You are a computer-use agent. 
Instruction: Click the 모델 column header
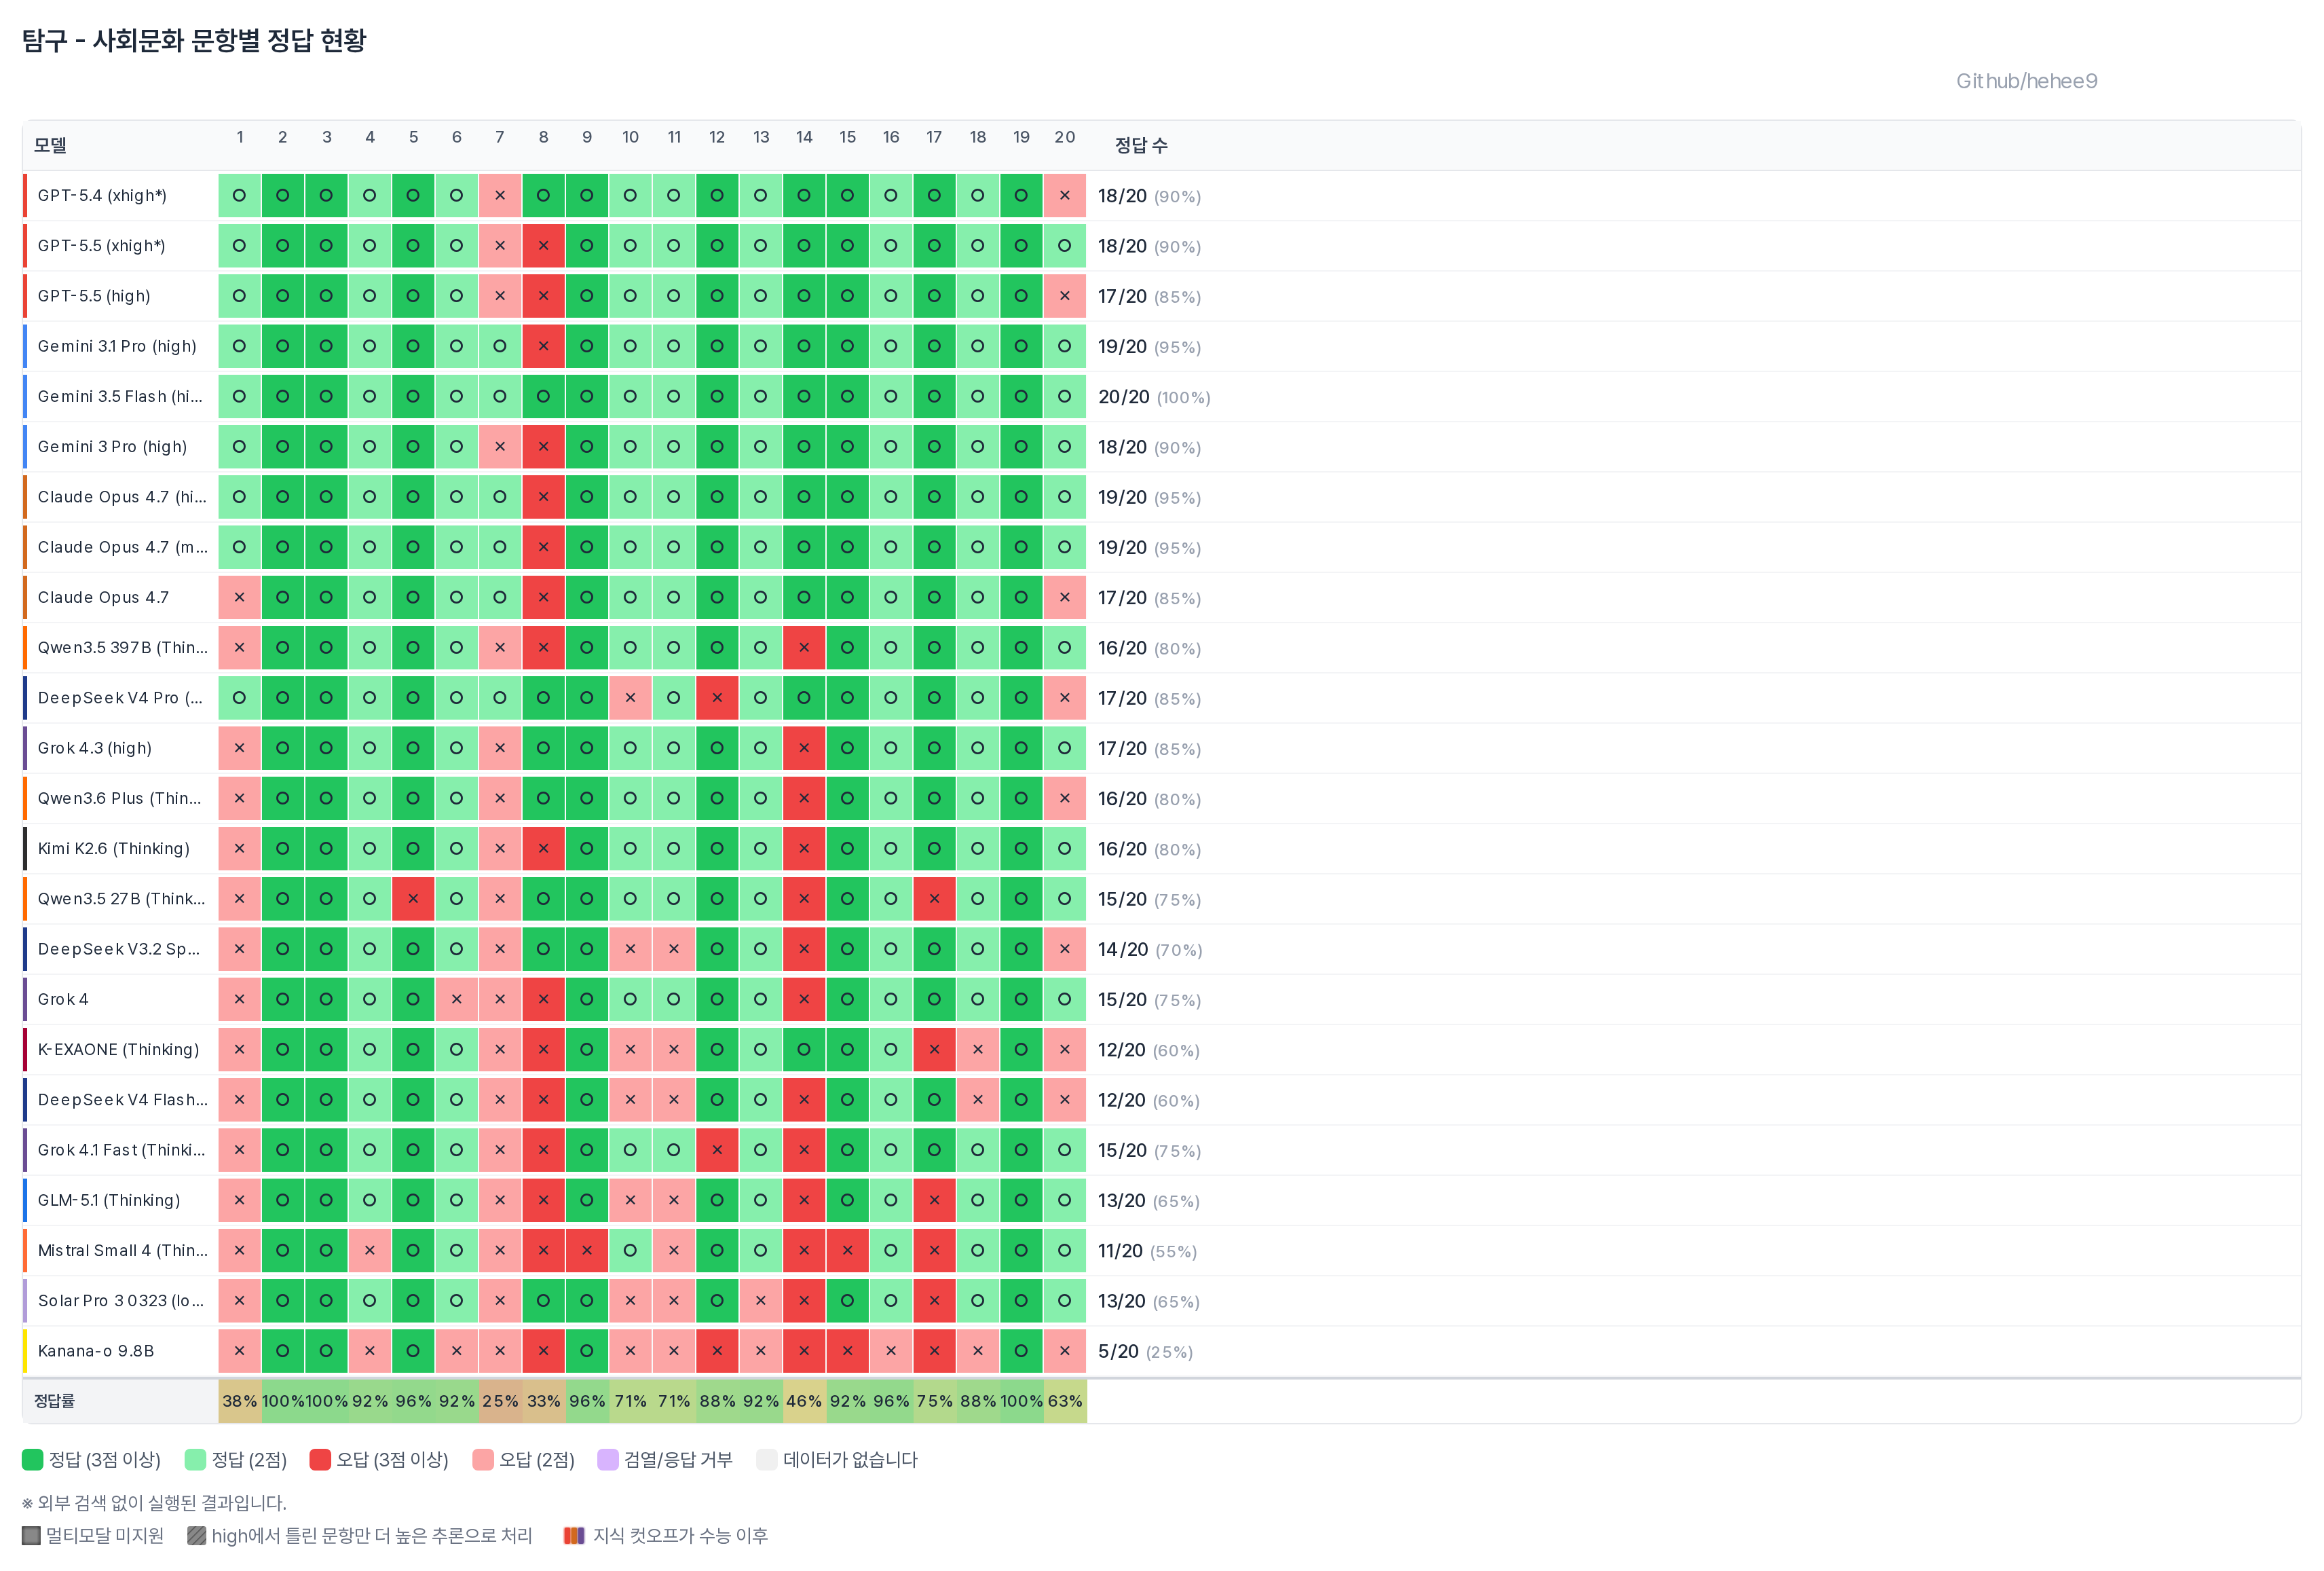(50, 145)
